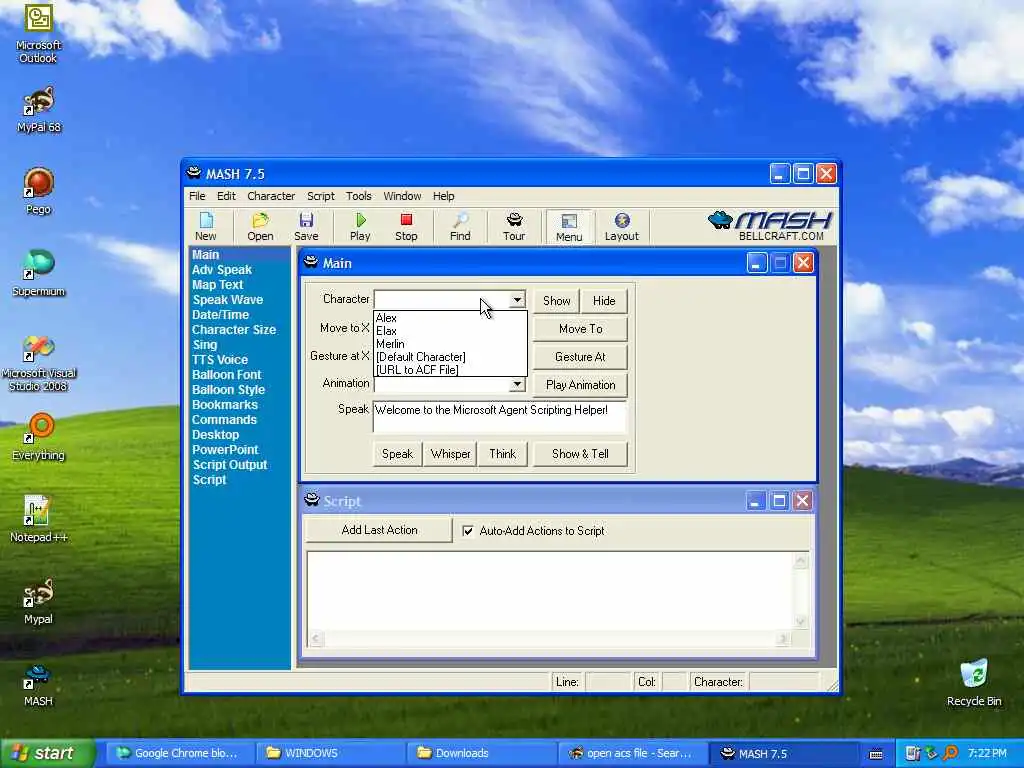Select the Notepad++ desktop shortcut

pos(38,519)
